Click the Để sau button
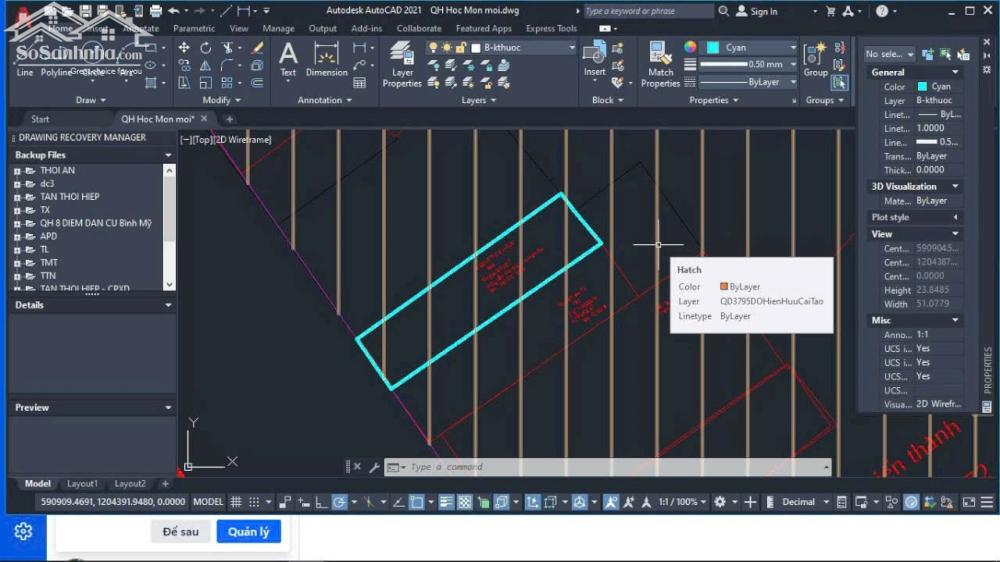 pyautogui.click(x=181, y=532)
